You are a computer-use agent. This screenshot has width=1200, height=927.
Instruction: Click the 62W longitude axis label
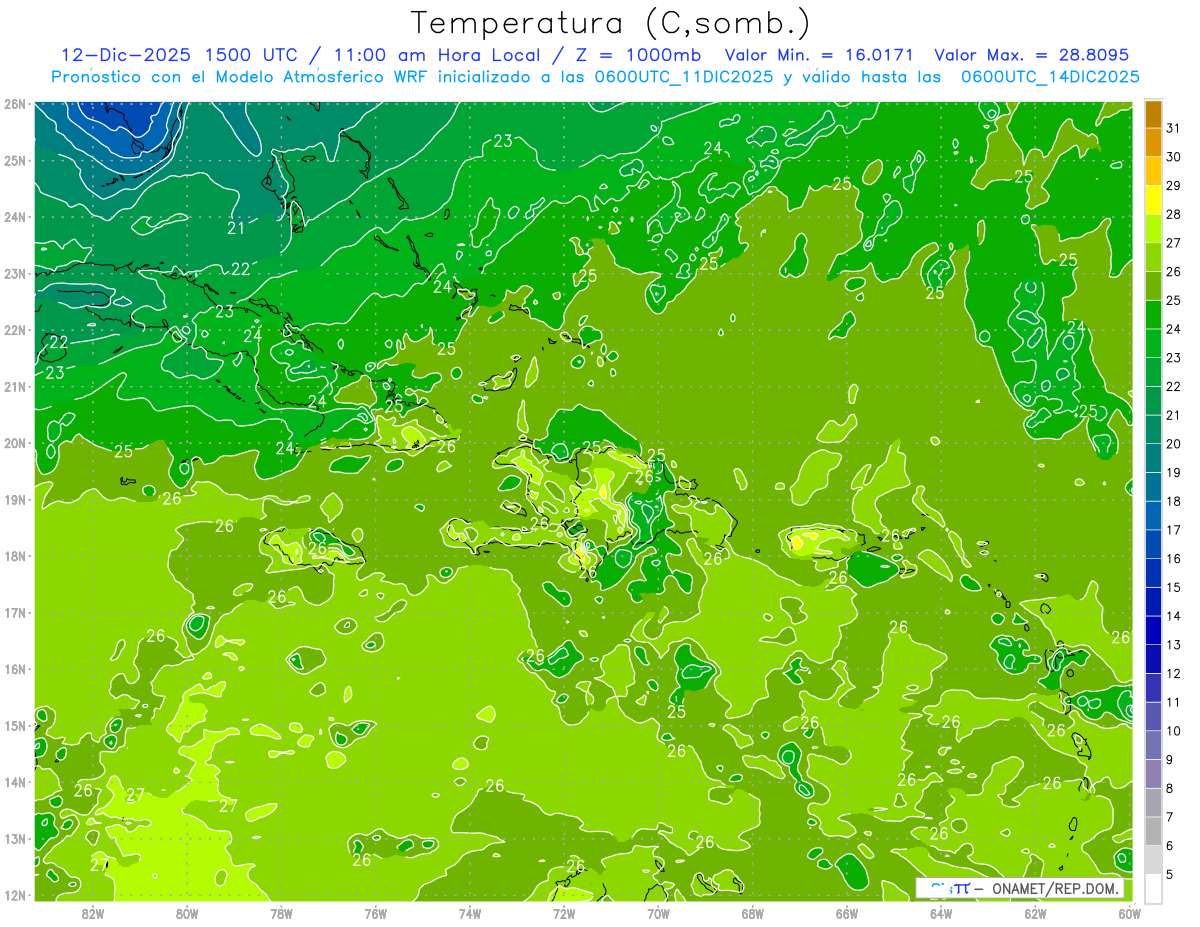click(x=1035, y=913)
